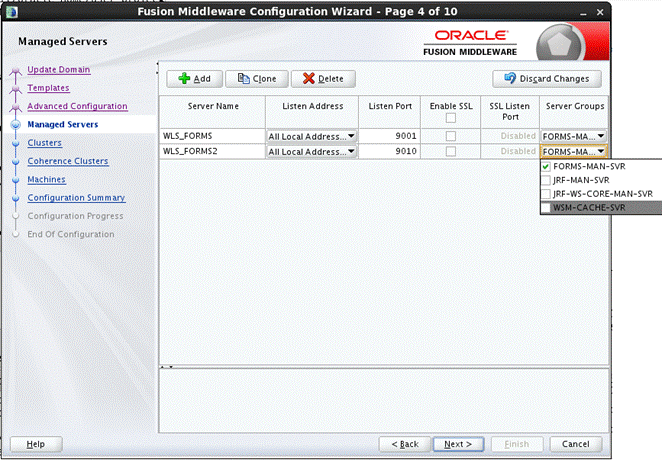Enable SSL for WLS_FORMS2 server

[451, 151]
